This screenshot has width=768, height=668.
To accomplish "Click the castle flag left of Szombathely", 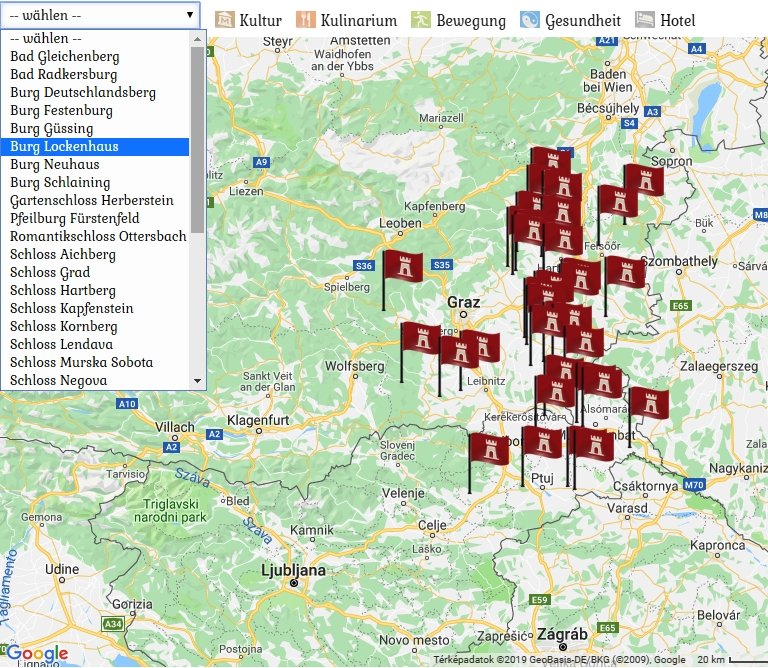I will (x=625, y=272).
